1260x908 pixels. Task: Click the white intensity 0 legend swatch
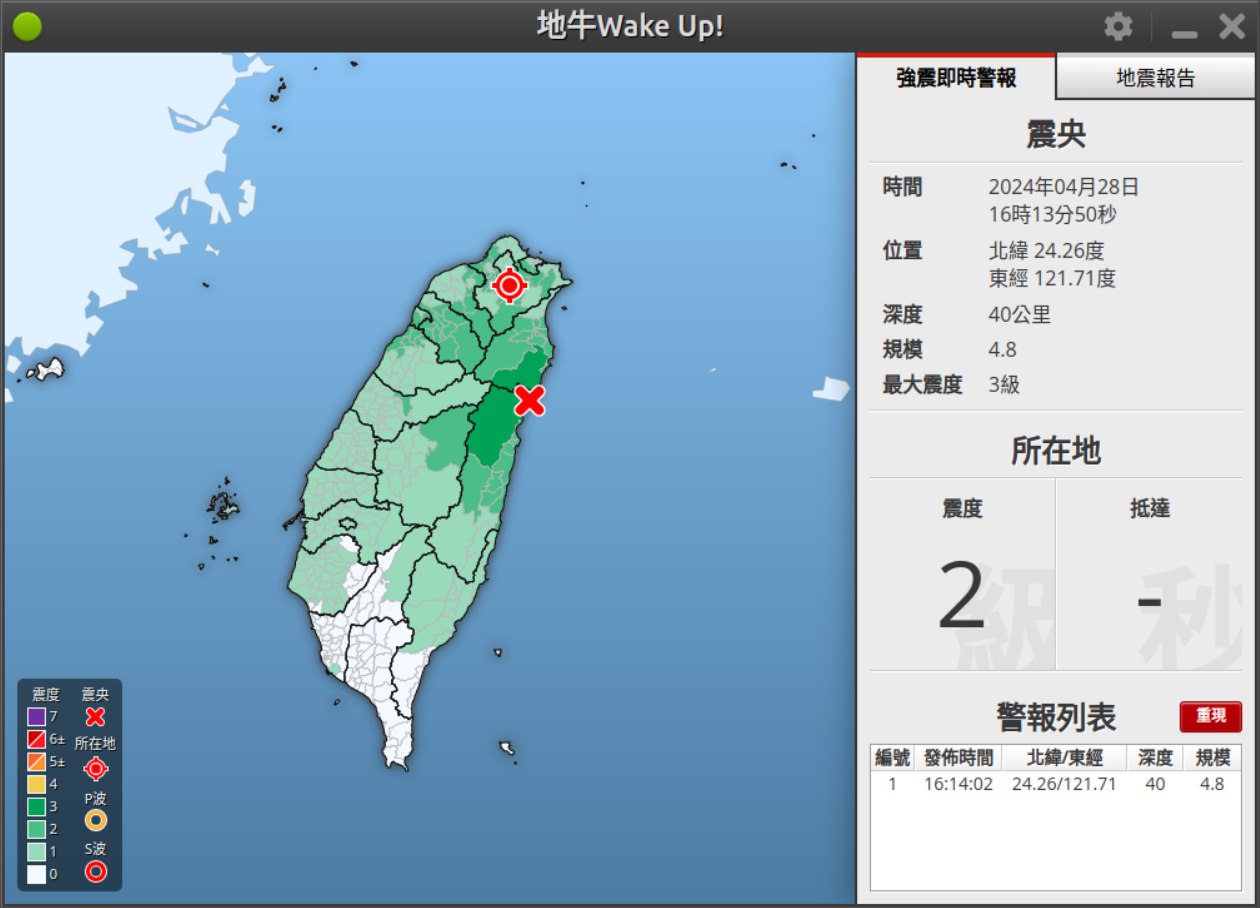[x=37, y=874]
